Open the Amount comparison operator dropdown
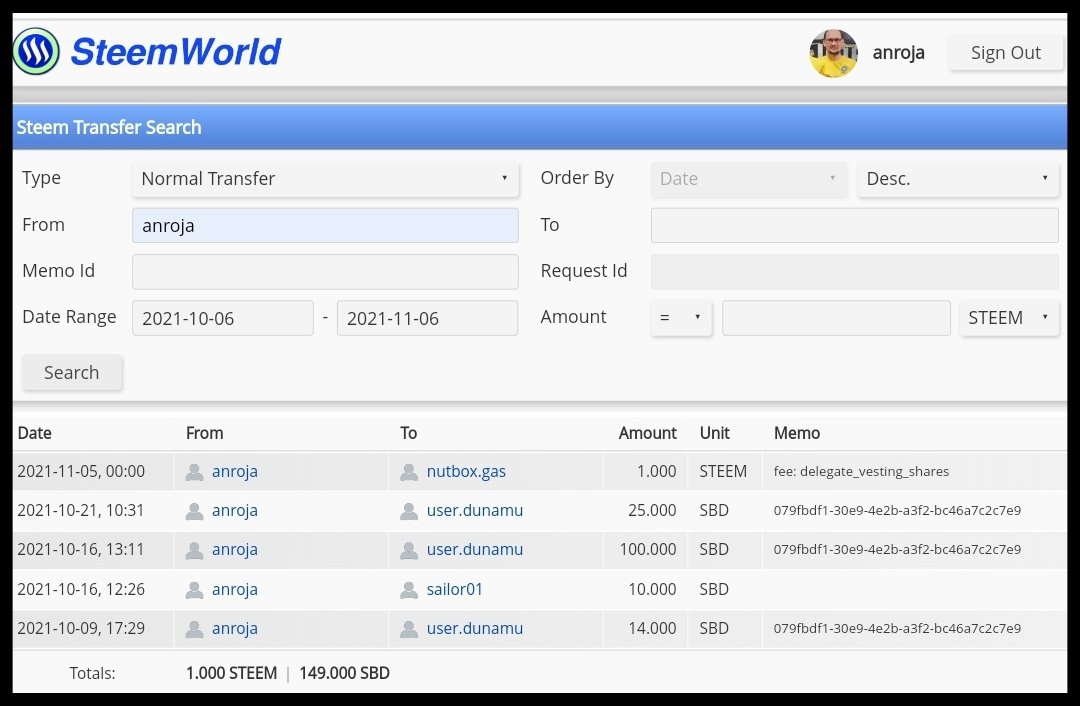This screenshot has height=706, width=1080. pyautogui.click(x=681, y=318)
